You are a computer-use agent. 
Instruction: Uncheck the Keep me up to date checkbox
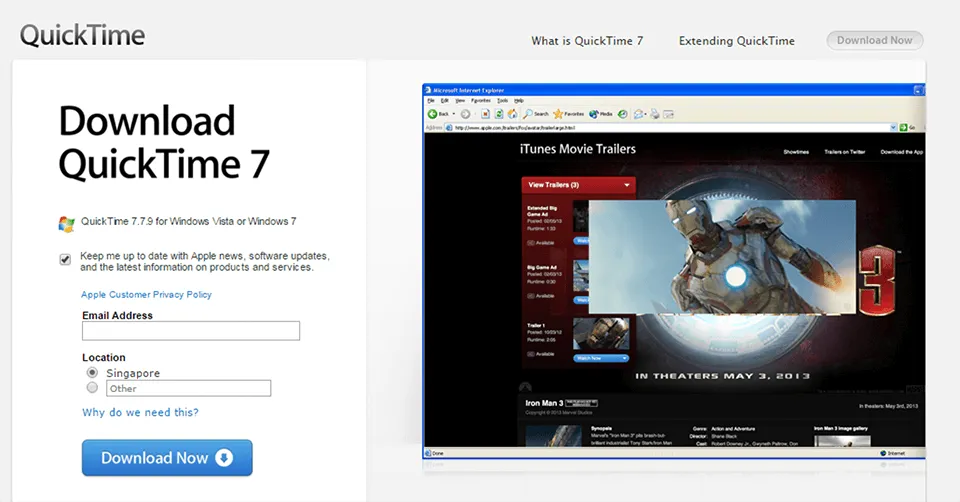[x=65, y=260]
